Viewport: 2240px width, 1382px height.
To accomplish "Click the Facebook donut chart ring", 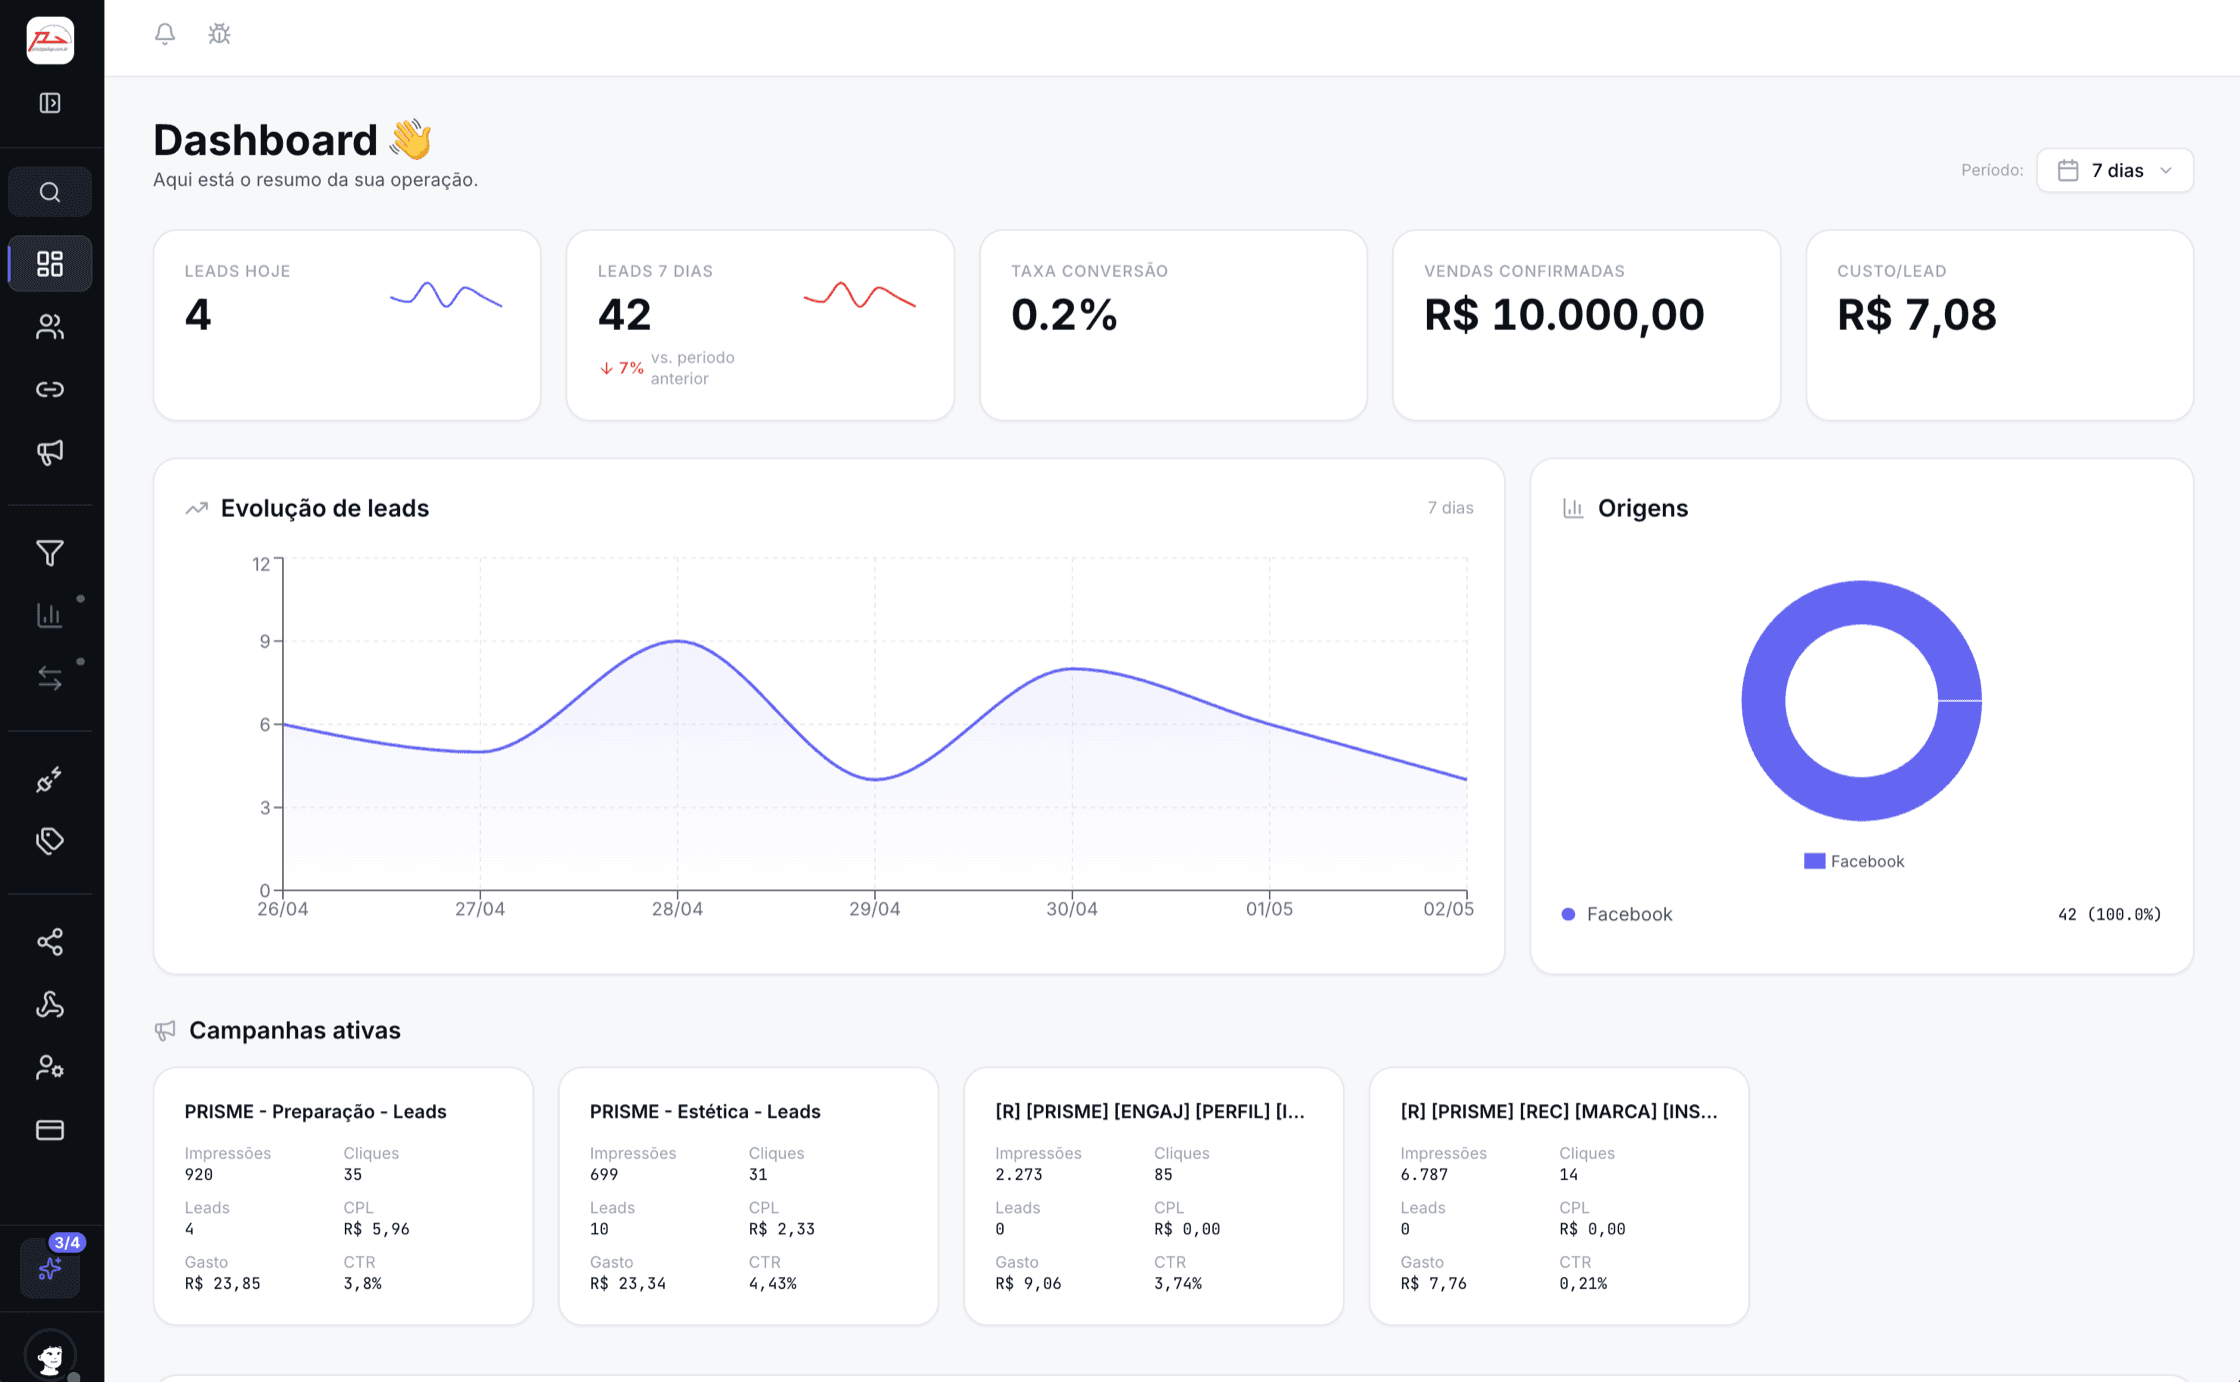I will coord(1762,701).
